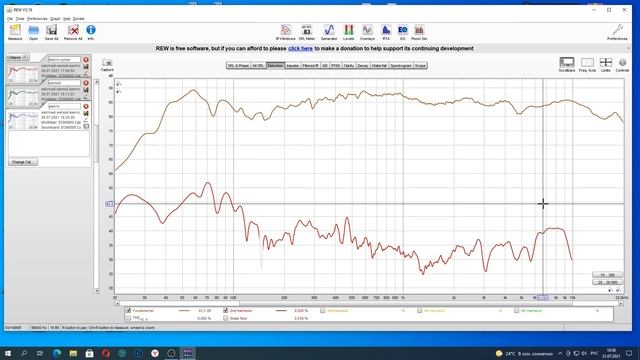Switch to Filtered IR tab
Viewport: 640px width, 360px height.
click(x=311, y=65)
